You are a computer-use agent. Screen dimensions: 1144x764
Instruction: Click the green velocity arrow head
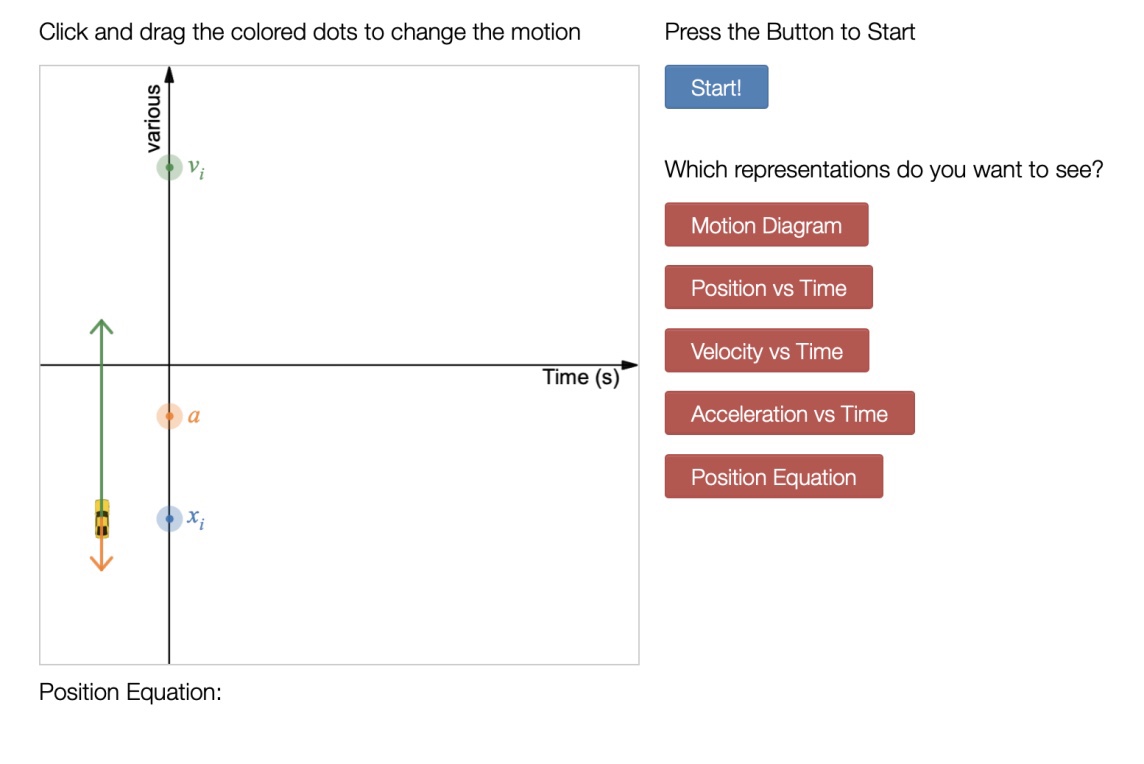click(x=101, y=325)
